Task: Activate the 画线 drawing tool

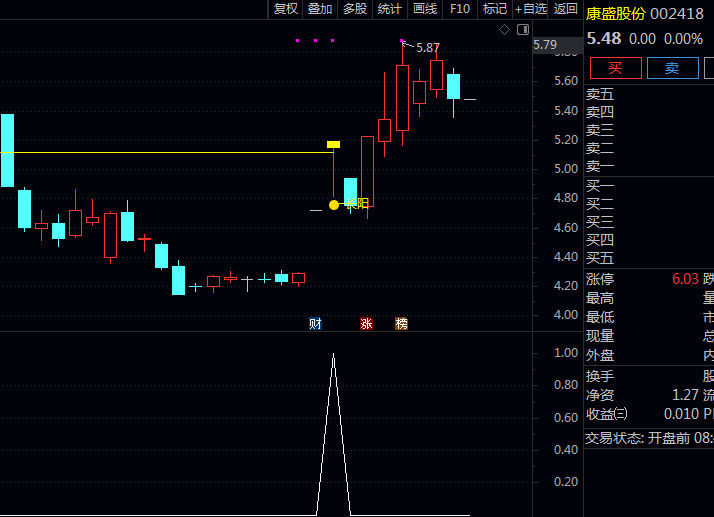Action: point(425,9)
